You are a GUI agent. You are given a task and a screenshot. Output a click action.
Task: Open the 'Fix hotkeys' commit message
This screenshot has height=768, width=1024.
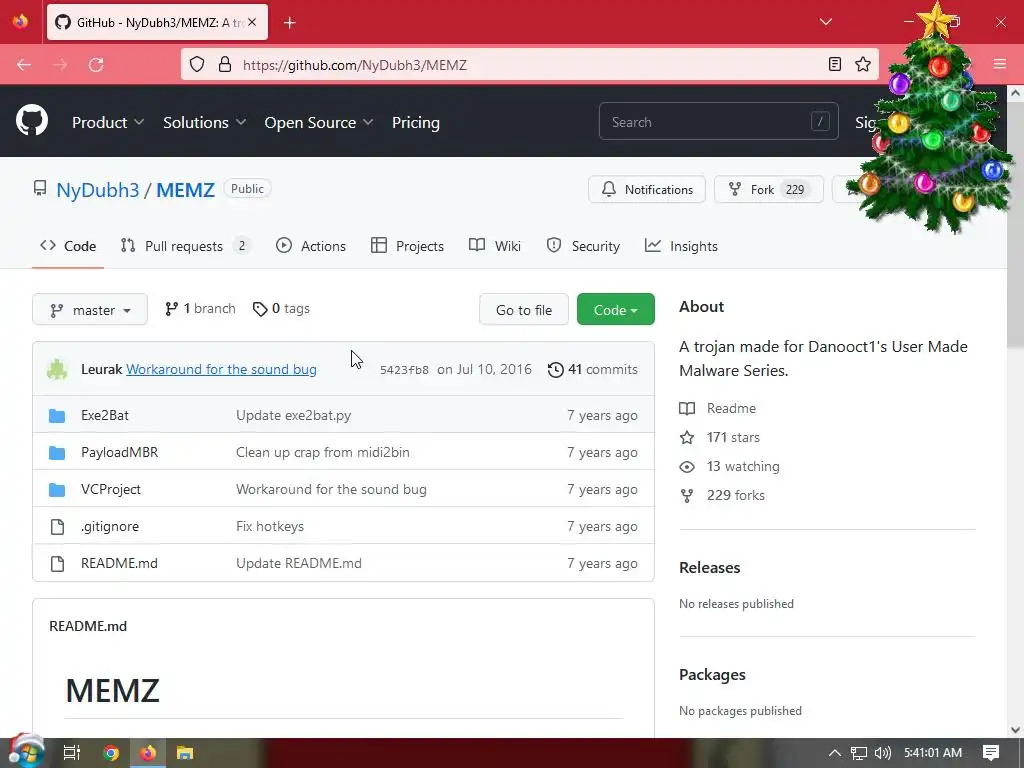pos(270,526)
